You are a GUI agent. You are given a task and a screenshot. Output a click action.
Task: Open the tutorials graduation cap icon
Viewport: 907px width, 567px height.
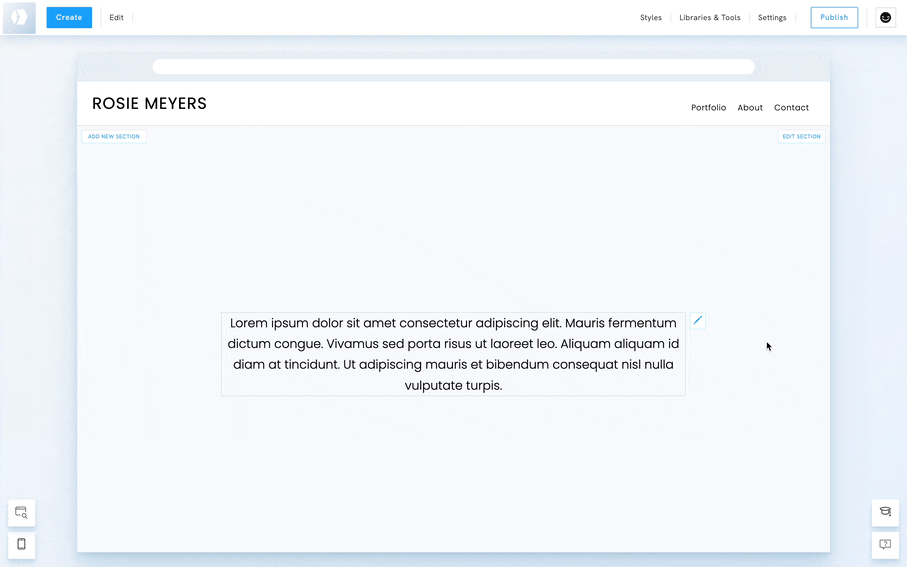(x=885, y=513)
